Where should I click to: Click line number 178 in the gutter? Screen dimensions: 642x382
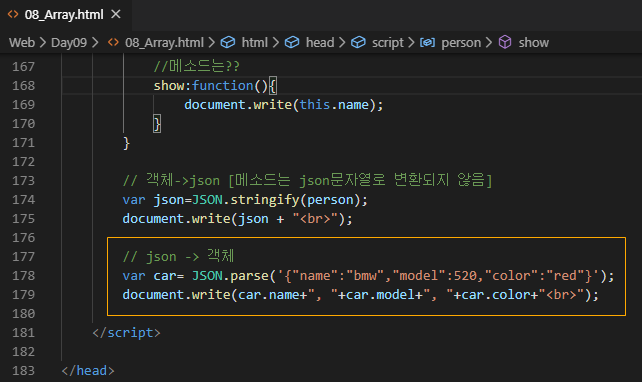pyautogui.click(x=23, y=276)
